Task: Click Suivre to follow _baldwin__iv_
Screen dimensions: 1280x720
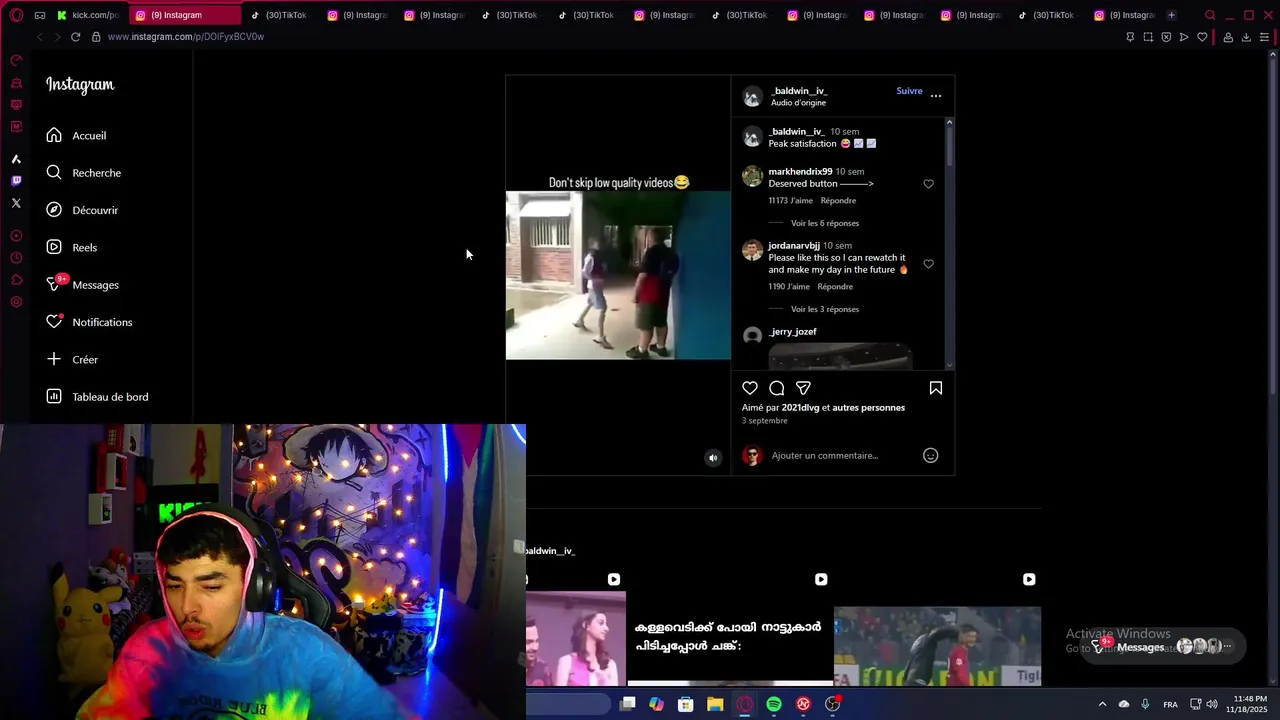Action: pos(909,91)
